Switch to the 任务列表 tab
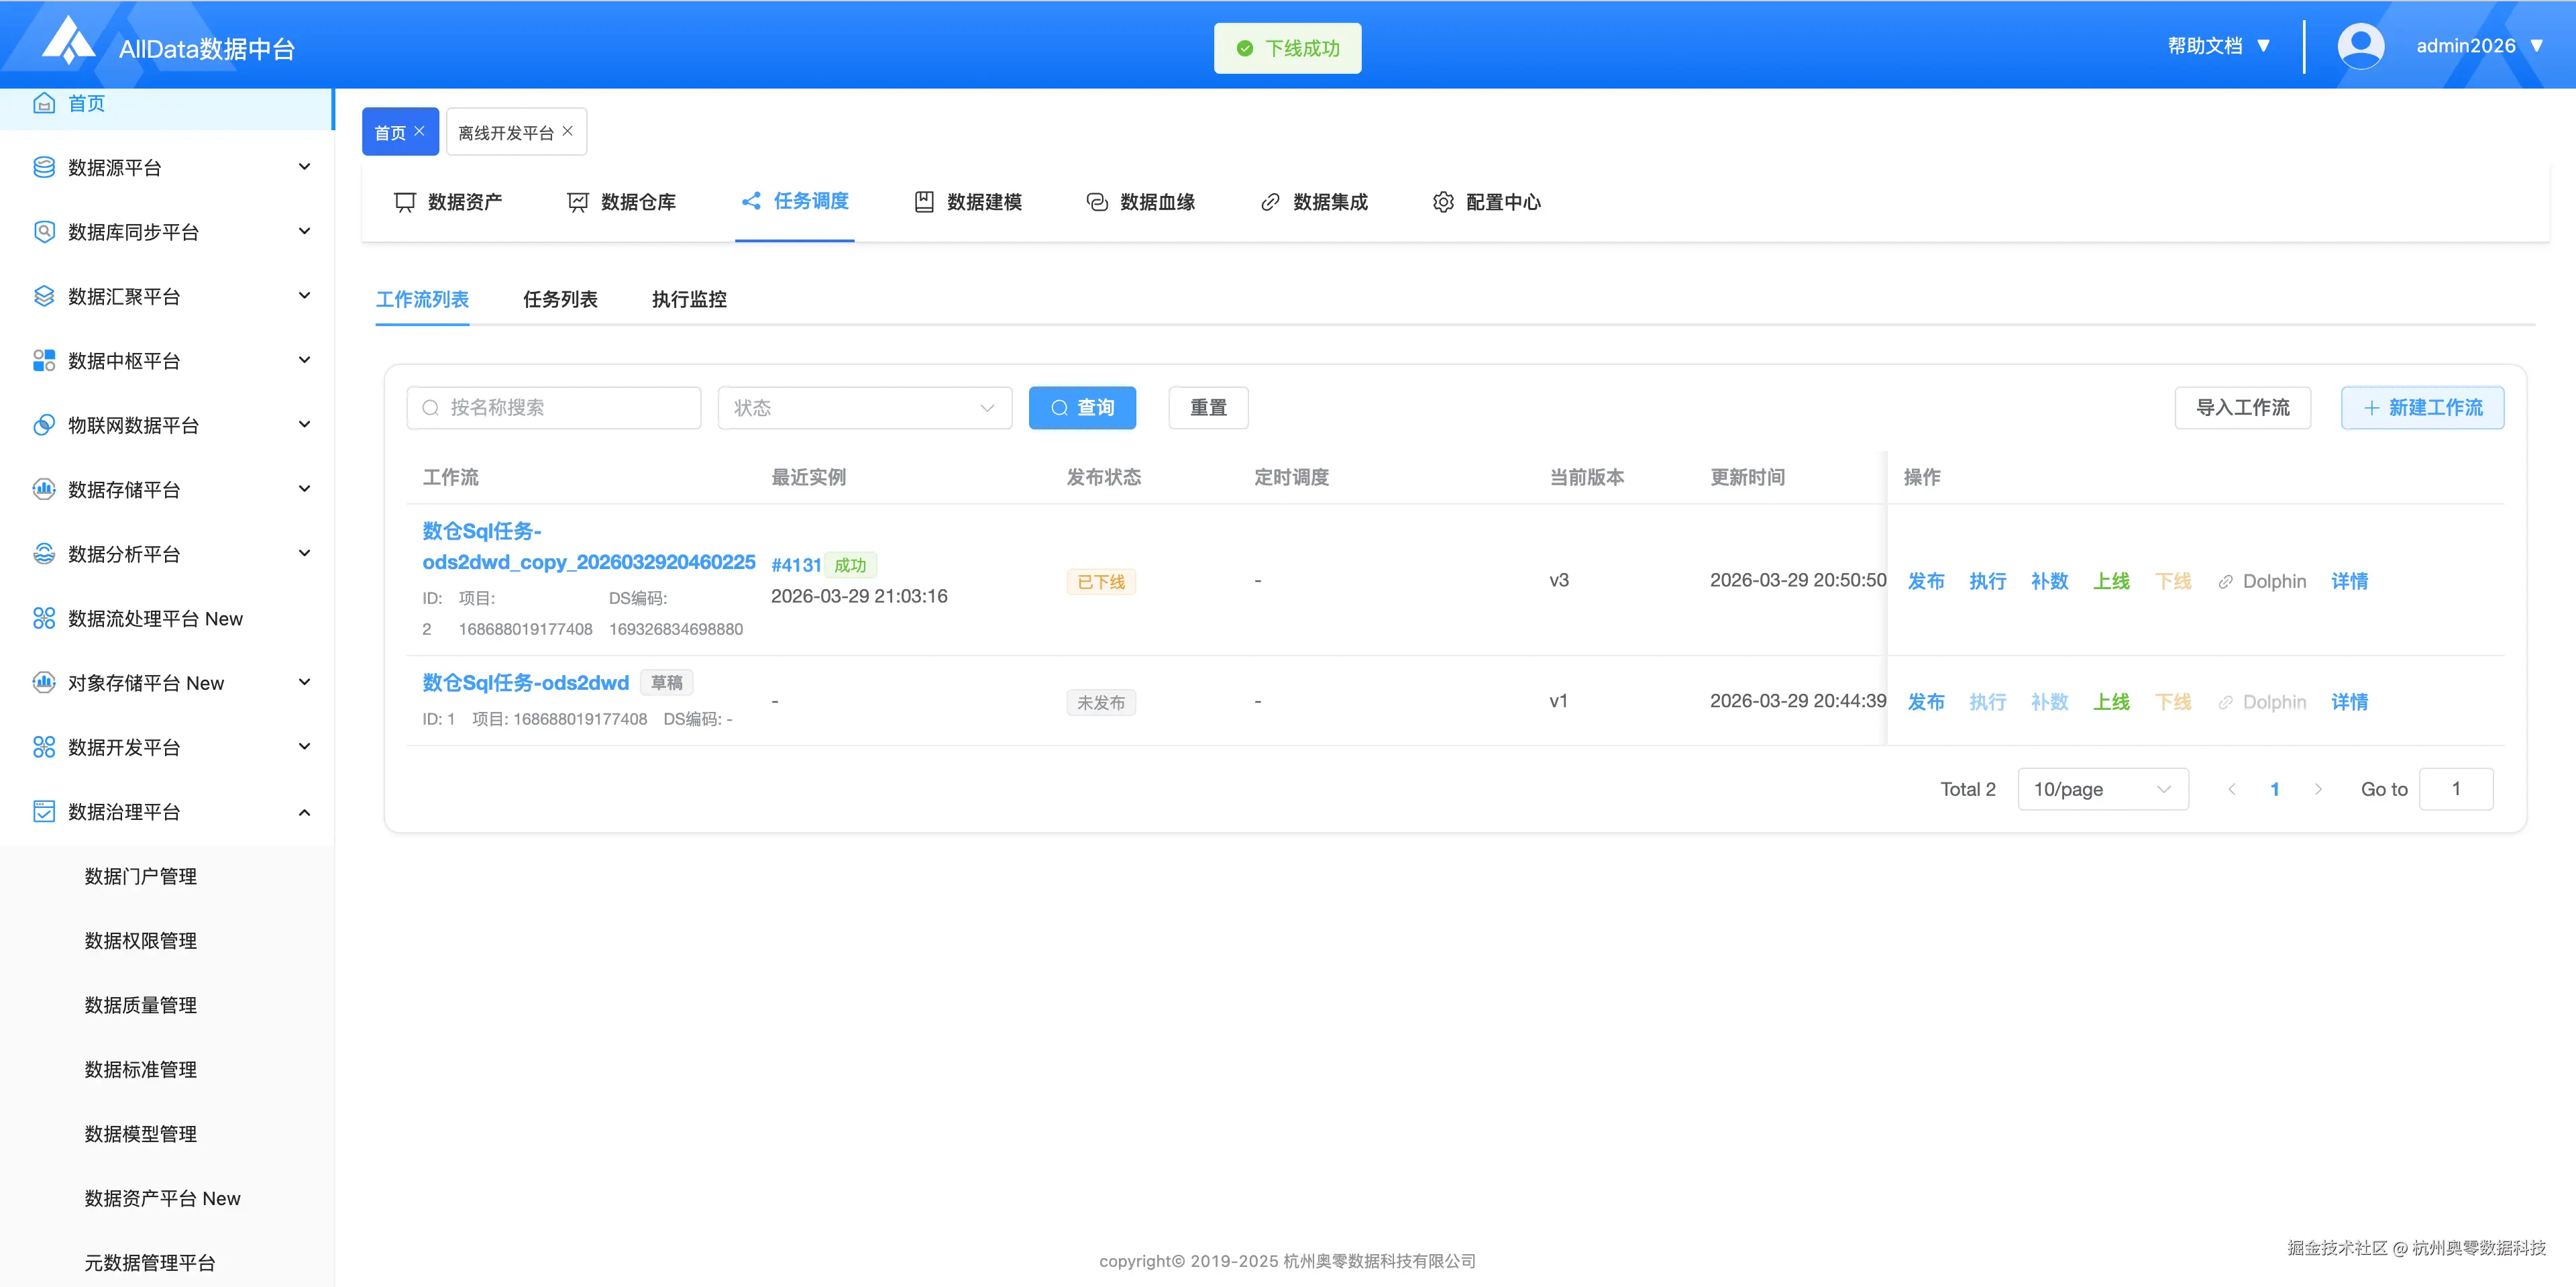 (561, 299)
